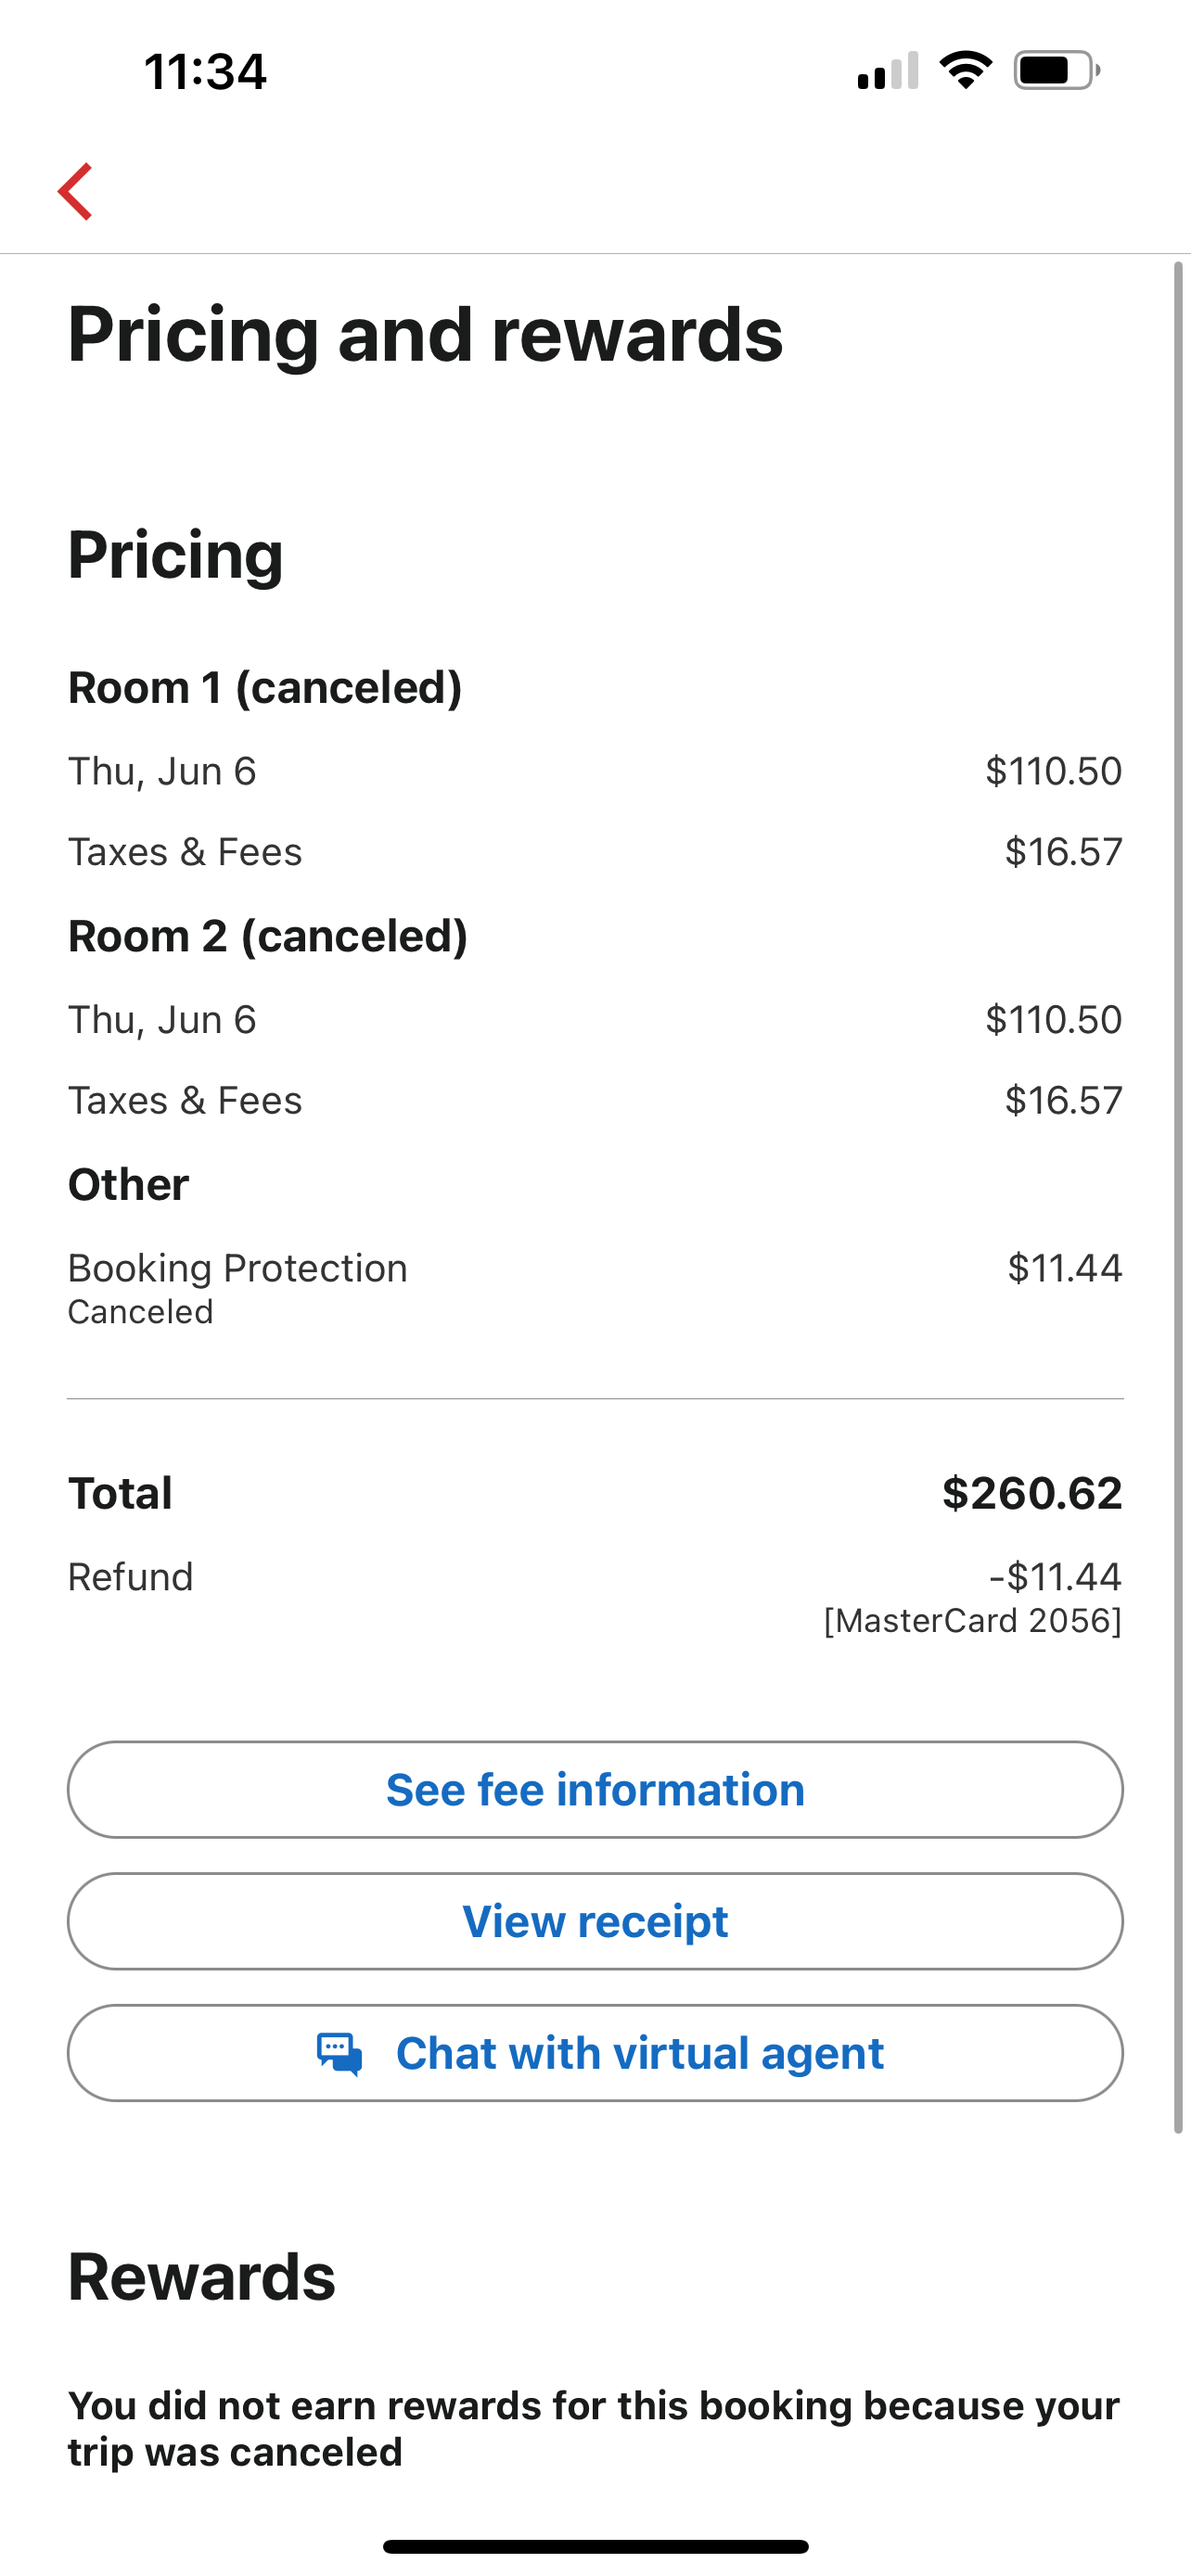This screenshot has height=2576, width=1191.
Task: Tap the battery indicator icon
Action: 1057,70
